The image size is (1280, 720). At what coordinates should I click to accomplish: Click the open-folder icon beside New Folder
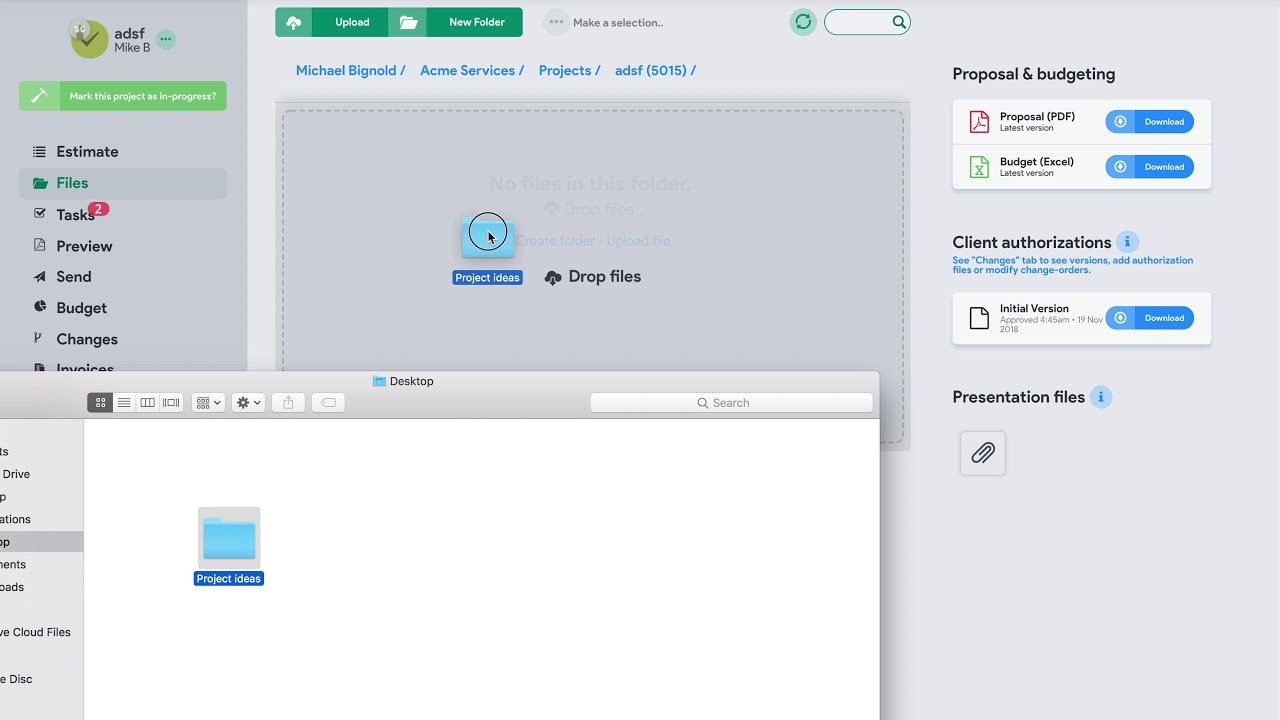point(409,22)
